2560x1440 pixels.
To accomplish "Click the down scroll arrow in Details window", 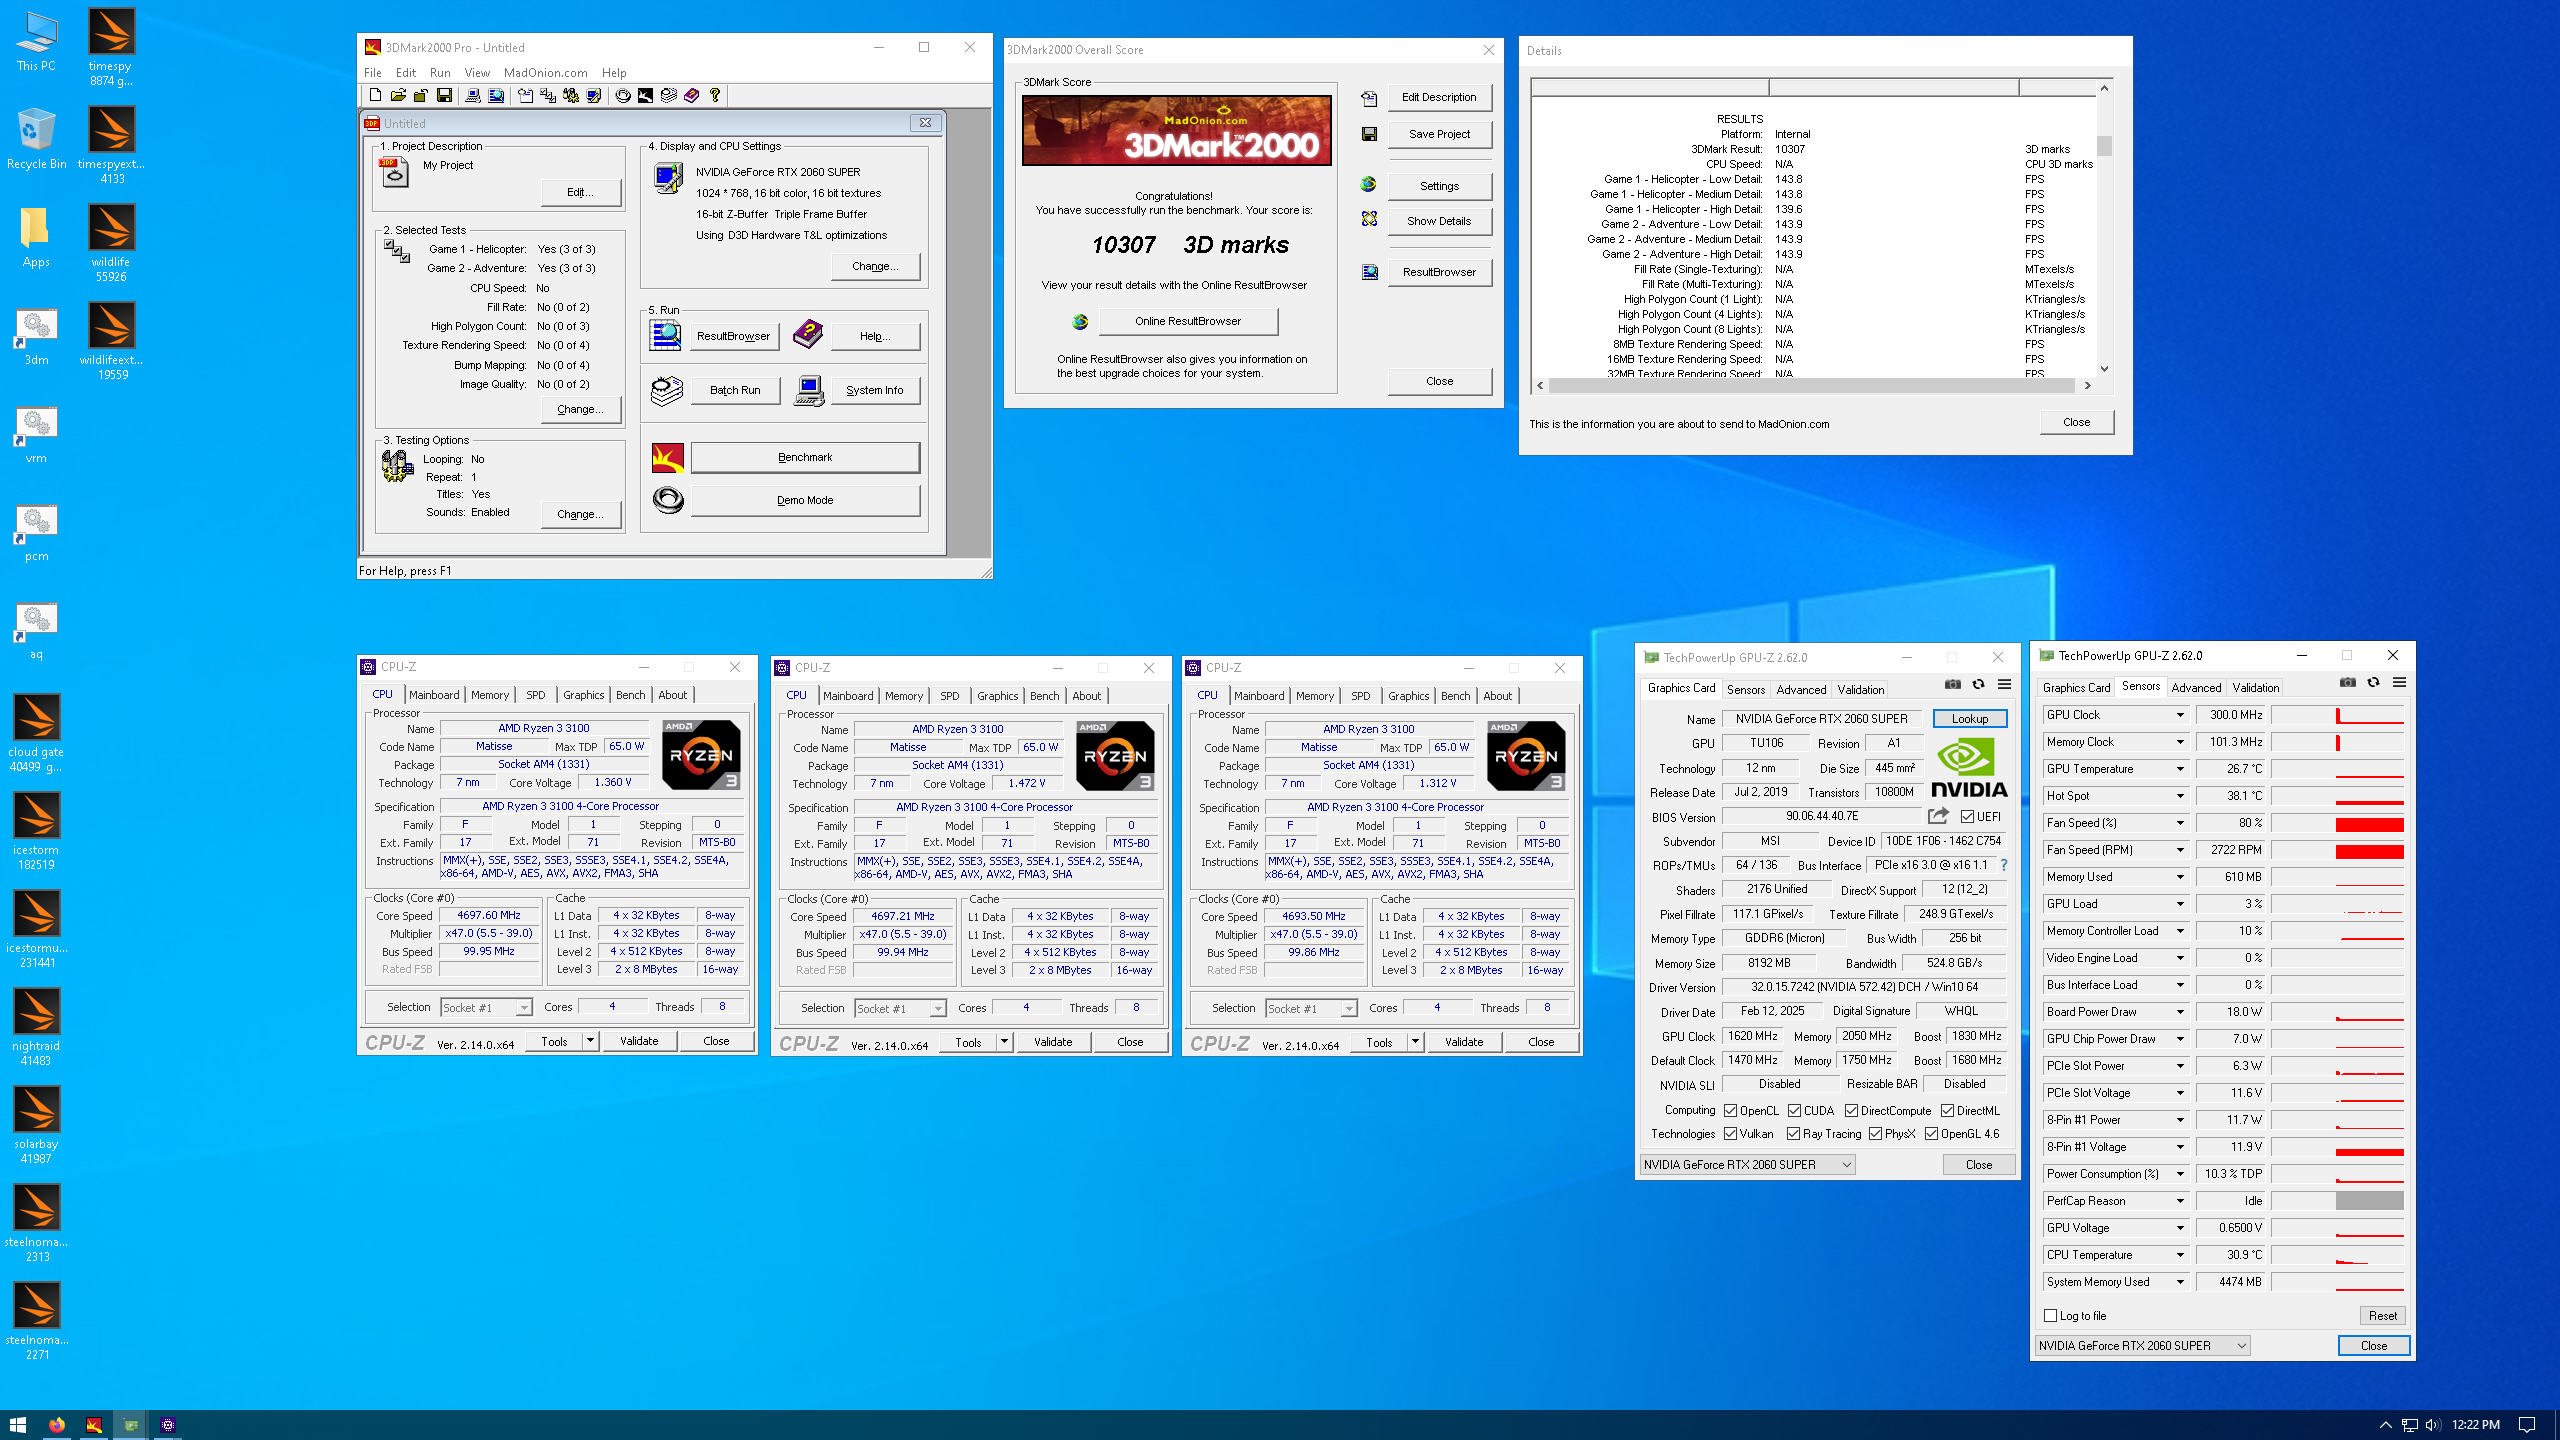I will coord(2104,369).
